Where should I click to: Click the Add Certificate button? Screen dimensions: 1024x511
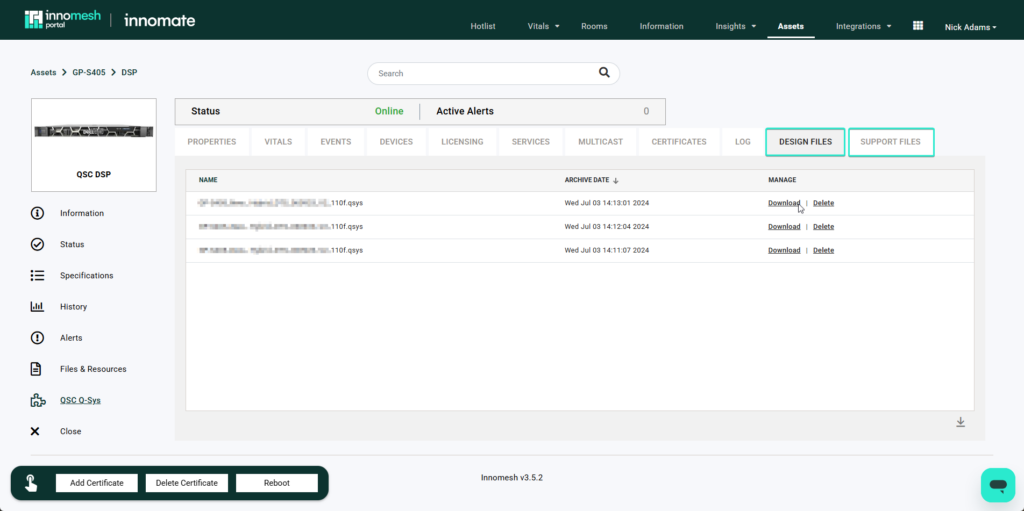tap(97, 483)
